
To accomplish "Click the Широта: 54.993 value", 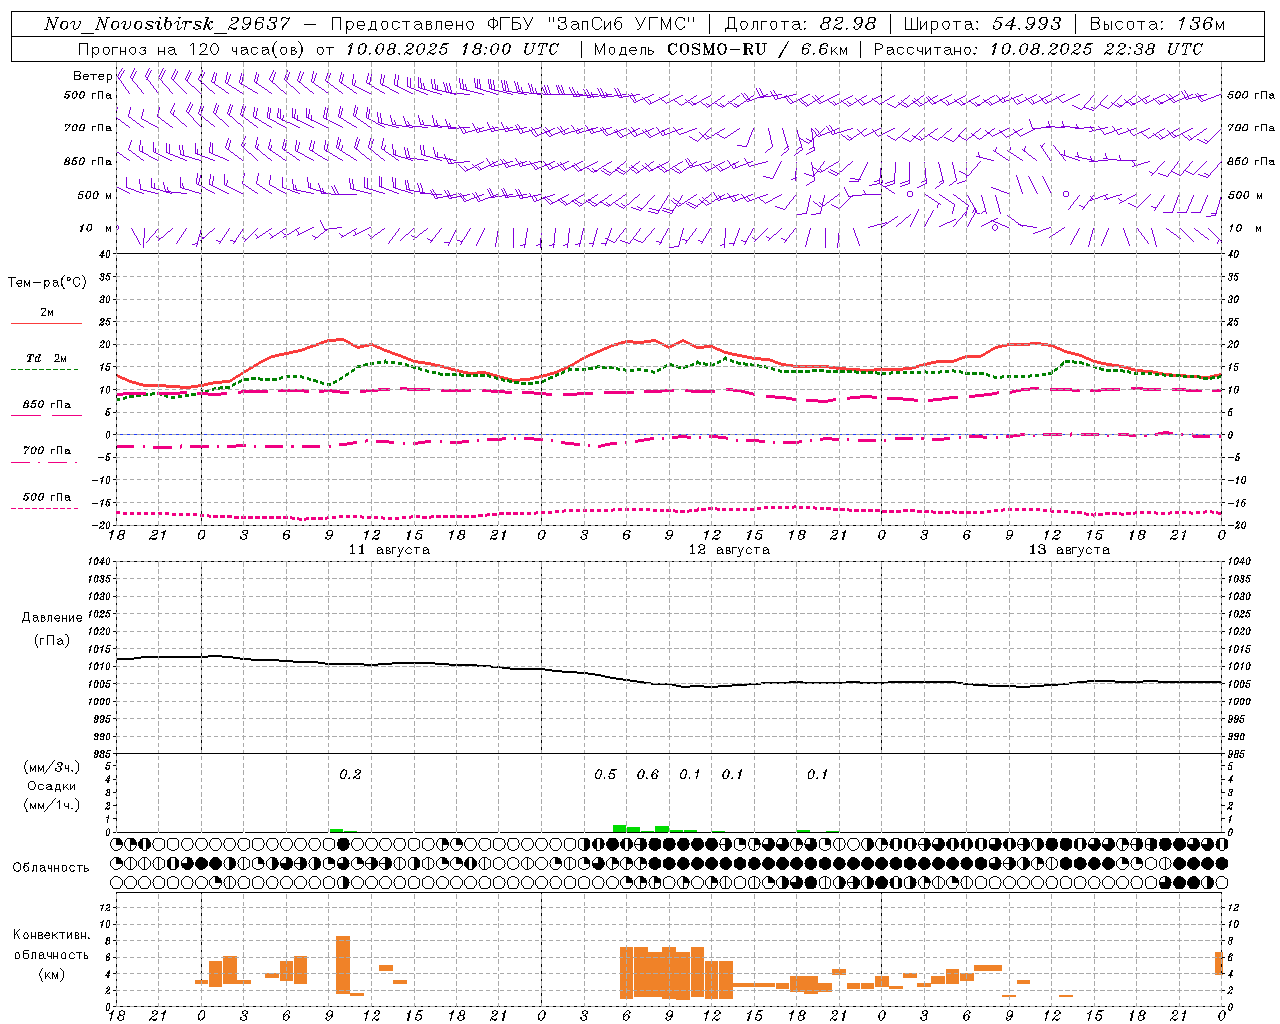I will click(x=983, y=24).
